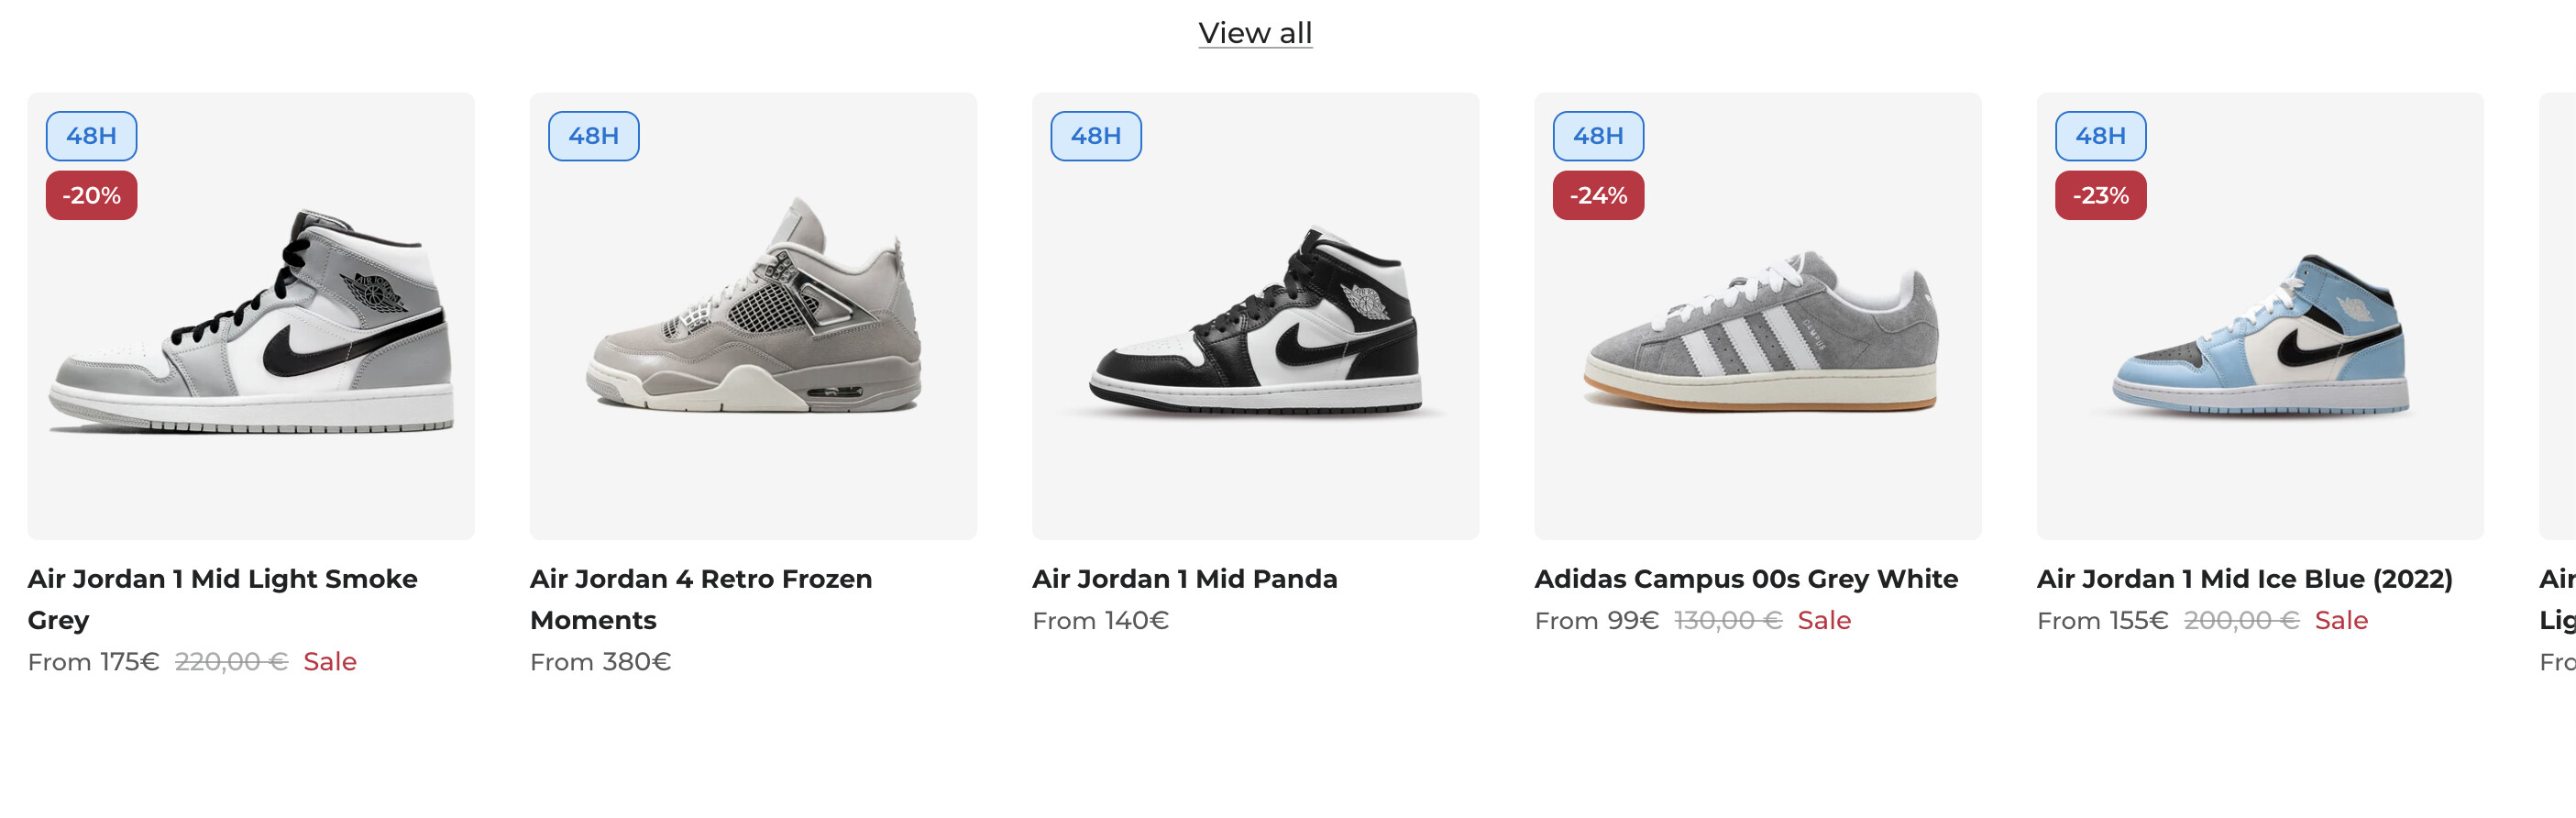Click the -24% discount badge
Viewport: 2576px width, 818px height.
pyautogui.click(x=1597, y=195)
